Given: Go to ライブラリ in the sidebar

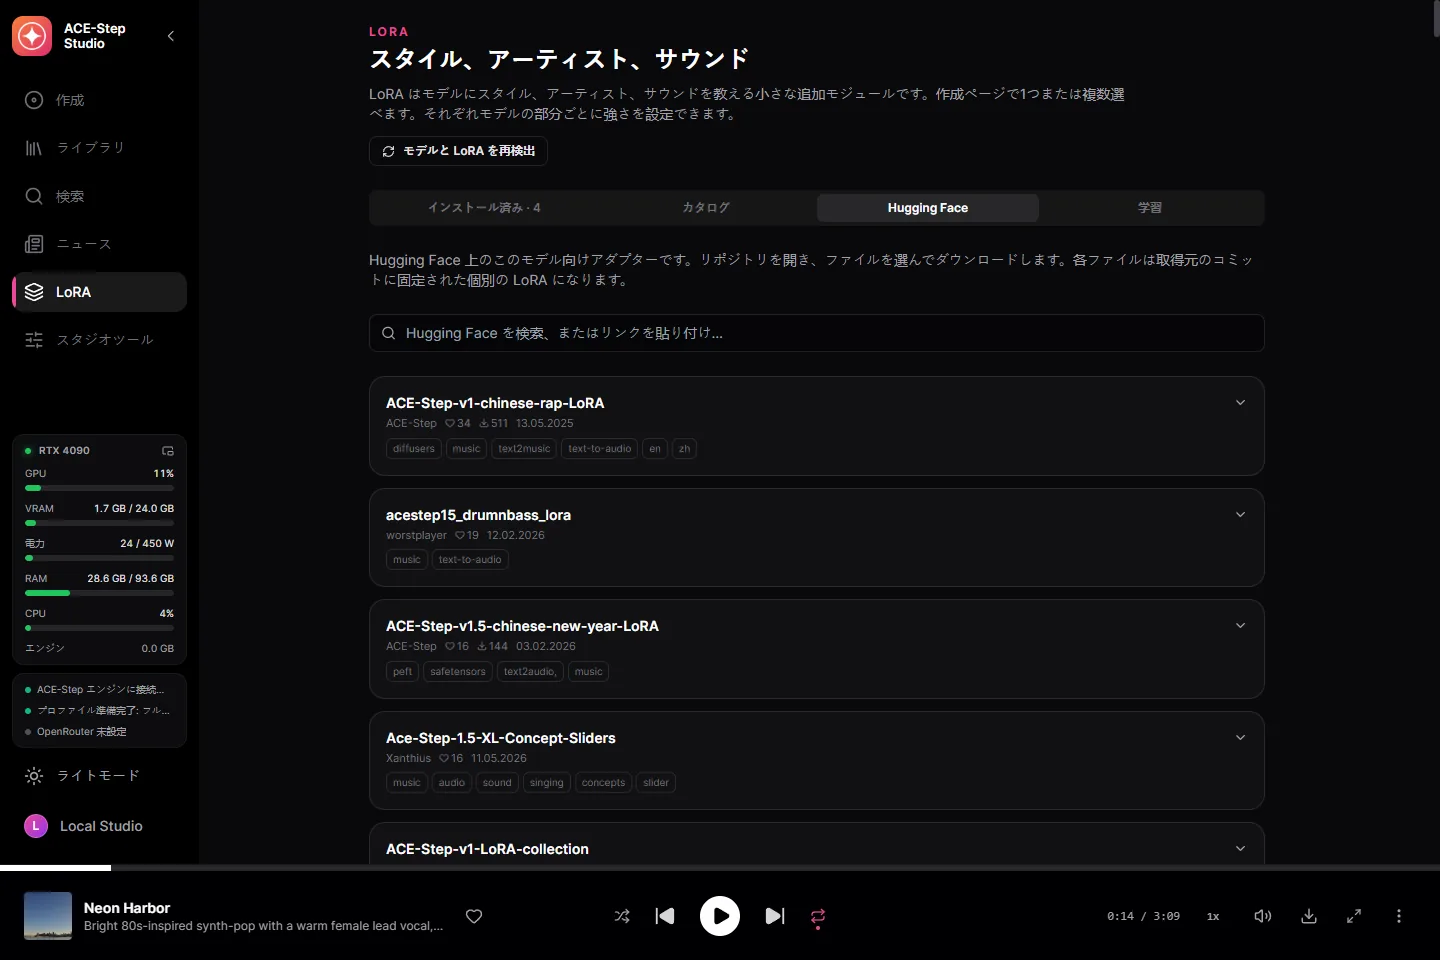Looking at the screenshot, I should coord(99,148).
